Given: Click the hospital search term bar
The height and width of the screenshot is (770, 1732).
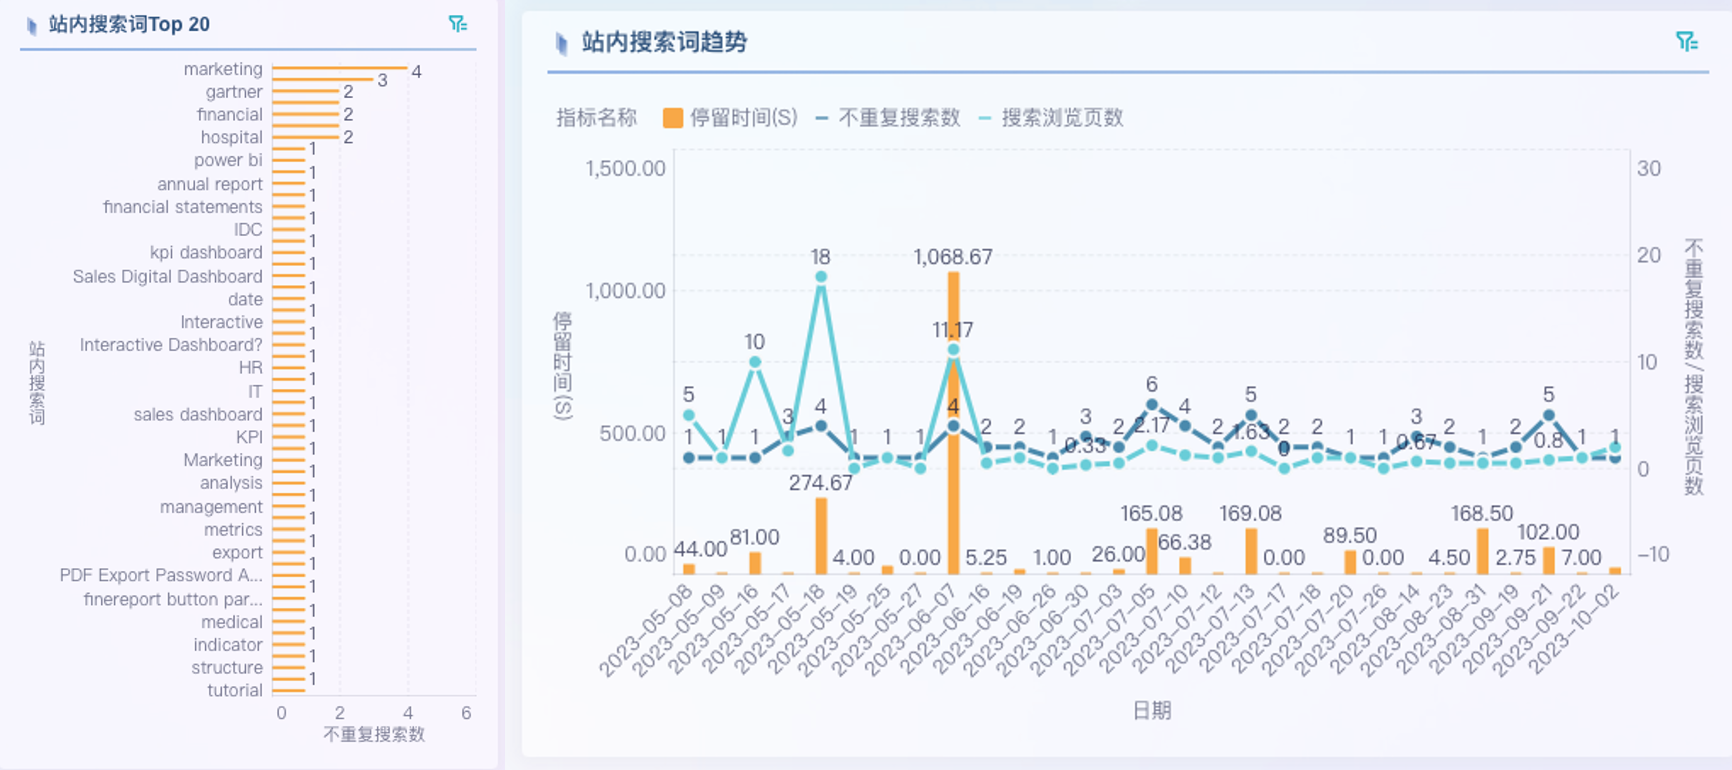Looking at the screenshot, I should (x=305, y=137).
